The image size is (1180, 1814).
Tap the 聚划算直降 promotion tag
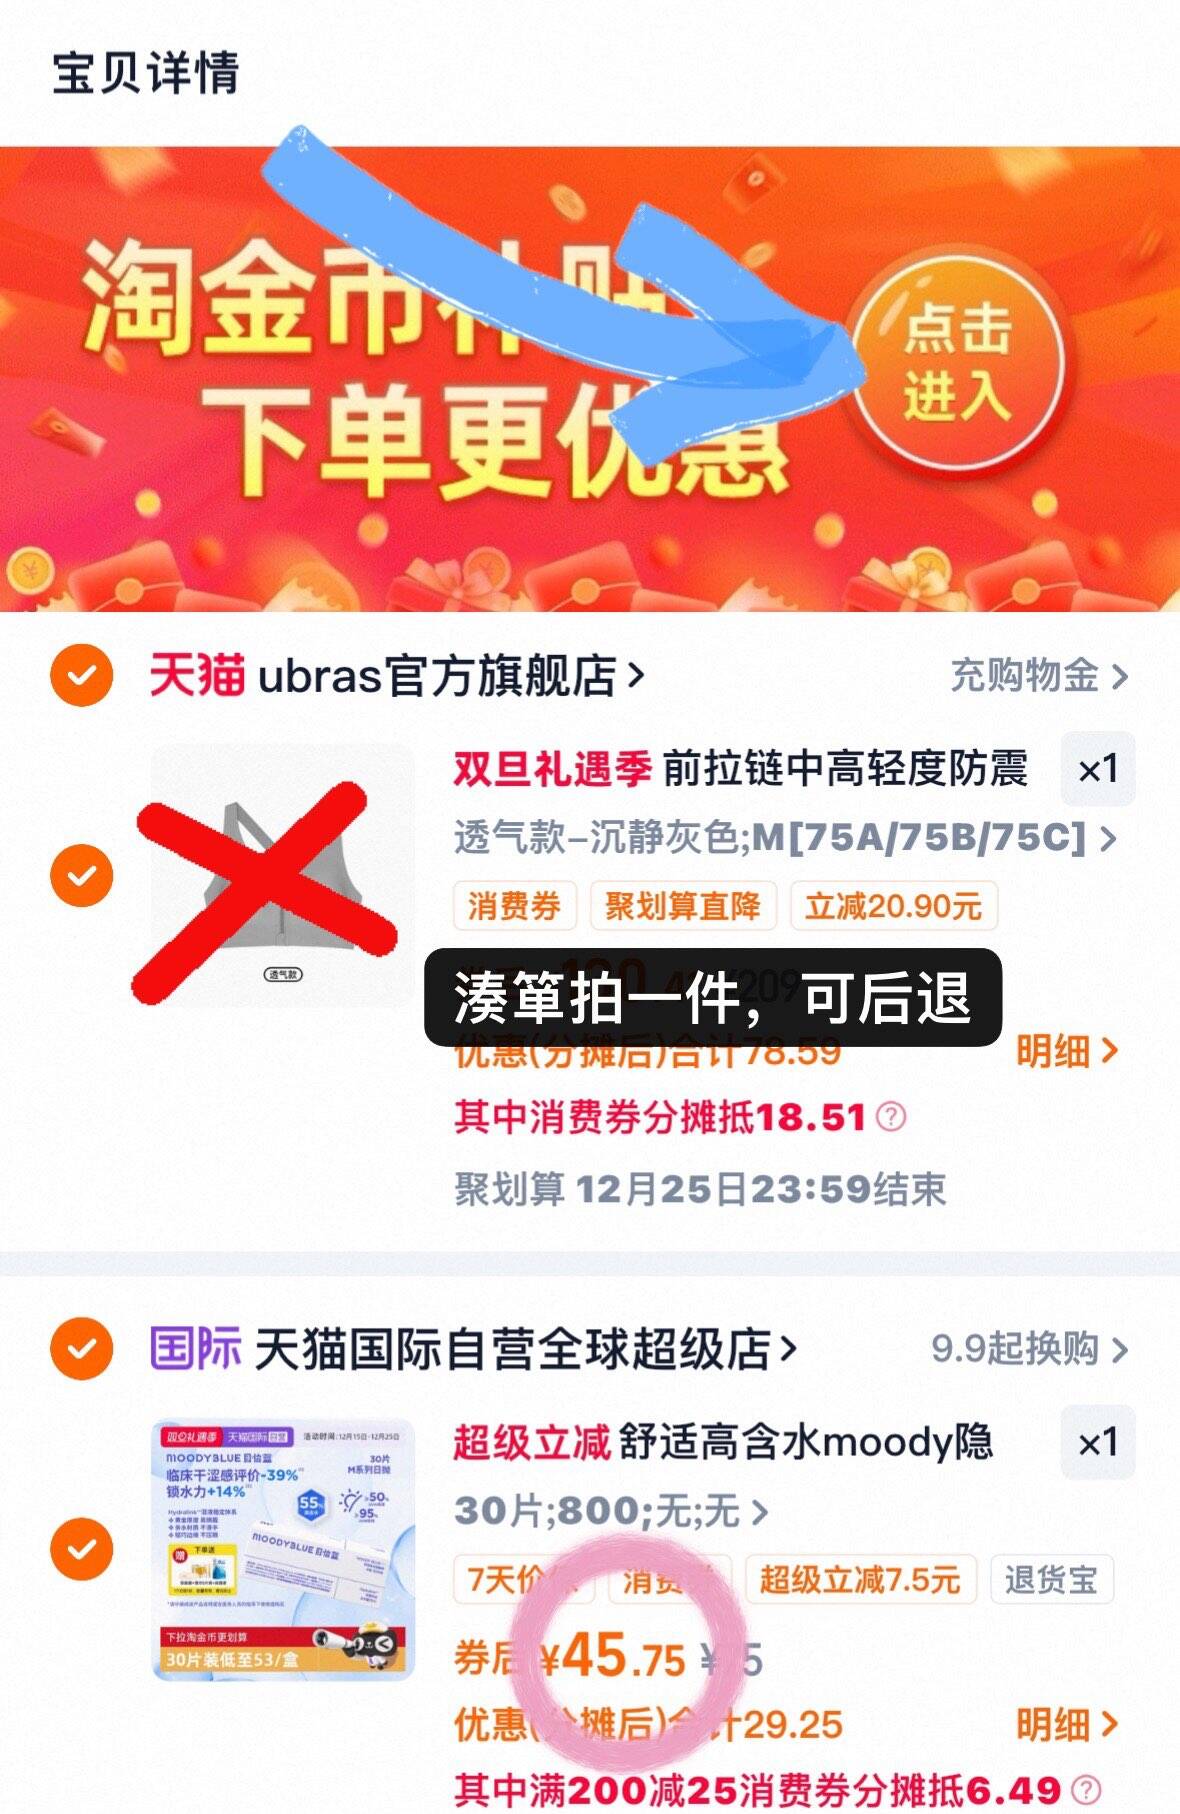coord(683,906)
